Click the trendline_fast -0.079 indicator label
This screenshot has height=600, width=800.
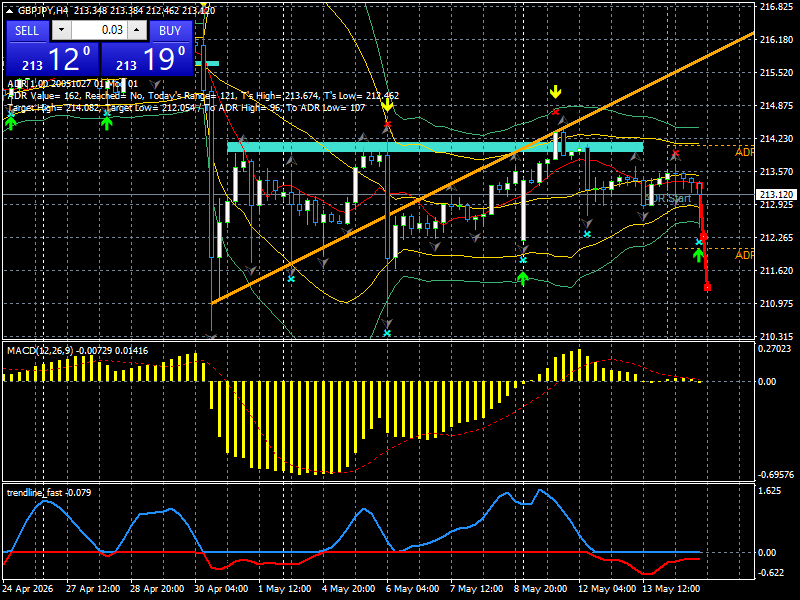pos(49,492)
